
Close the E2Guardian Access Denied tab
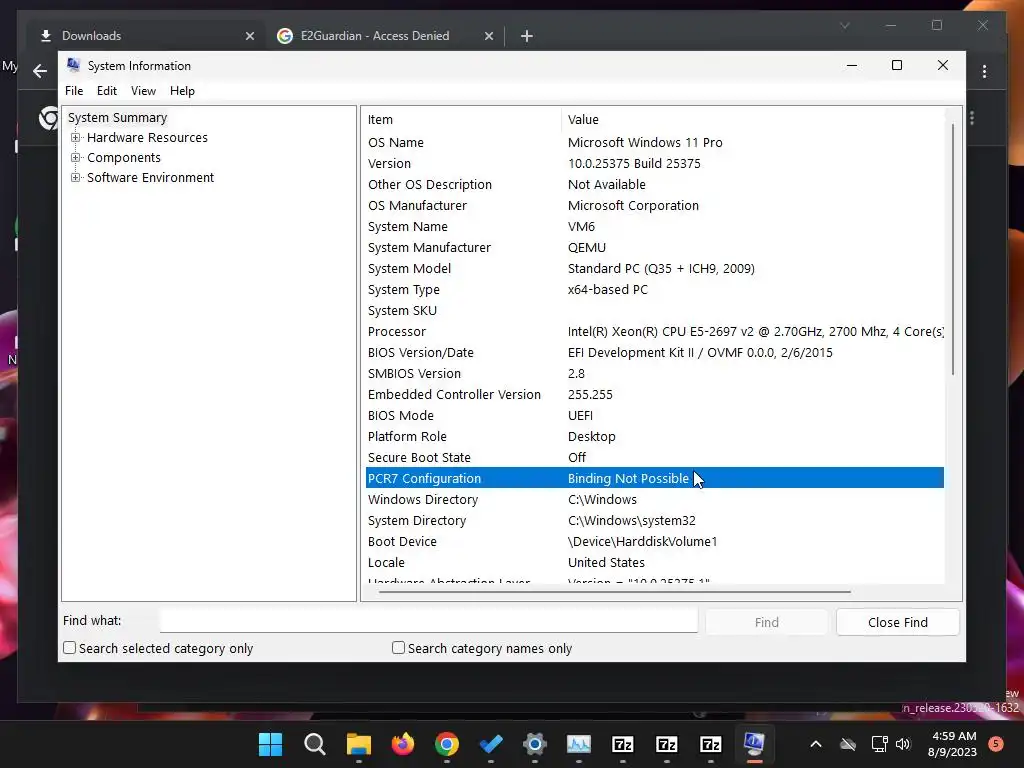[488, 36]
